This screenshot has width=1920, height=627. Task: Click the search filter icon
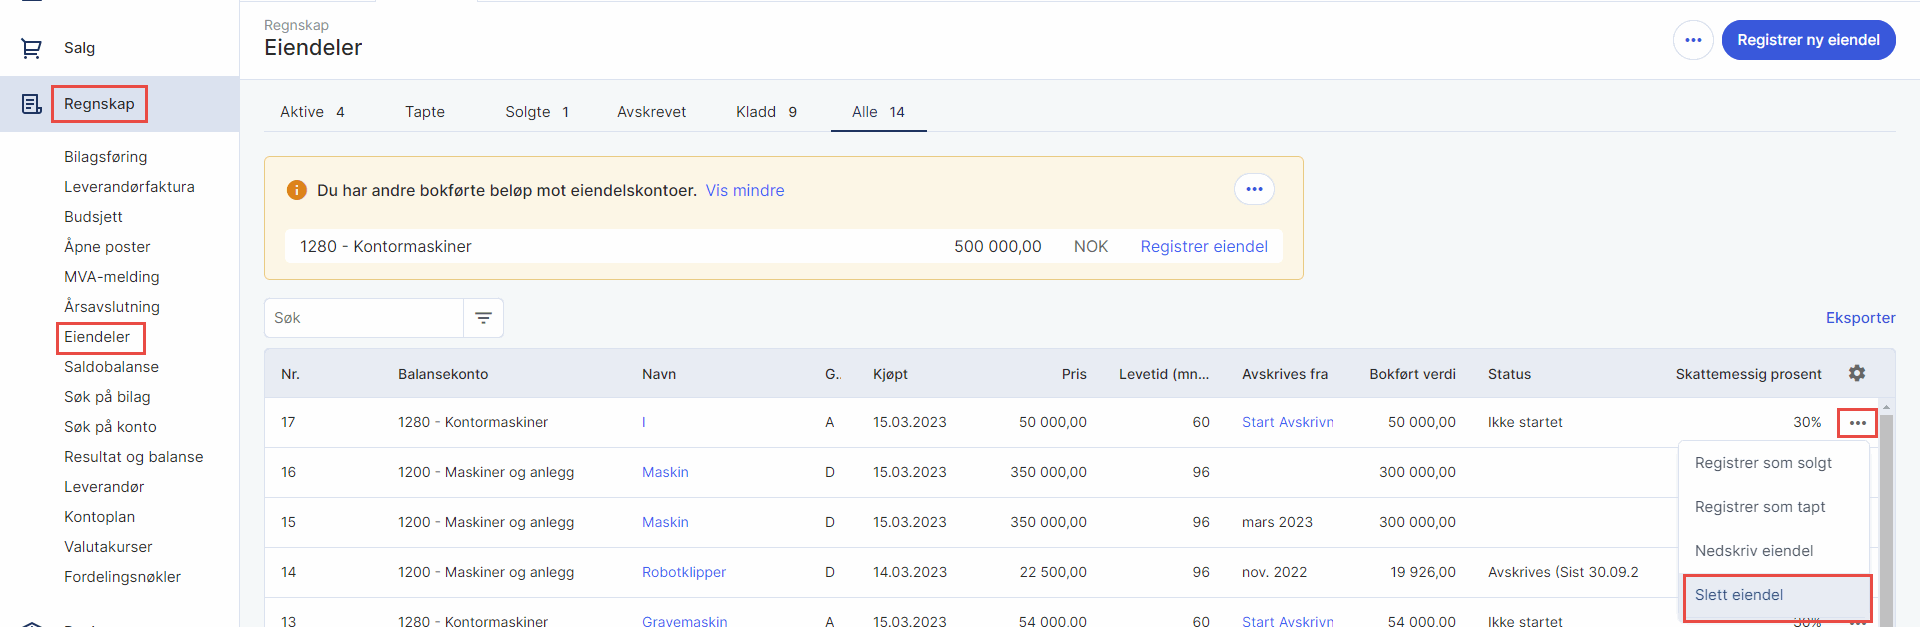coord(483,318)
